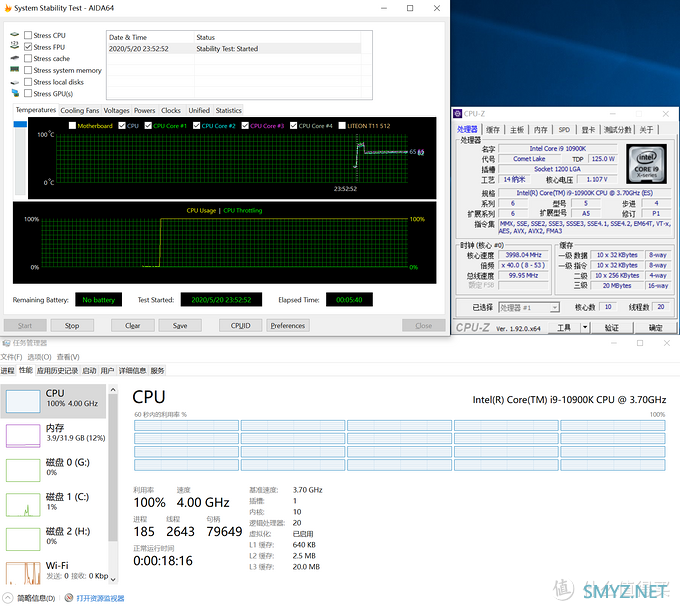Click the Task Manager sidebar scrollbar thumb

coord(113,467)
